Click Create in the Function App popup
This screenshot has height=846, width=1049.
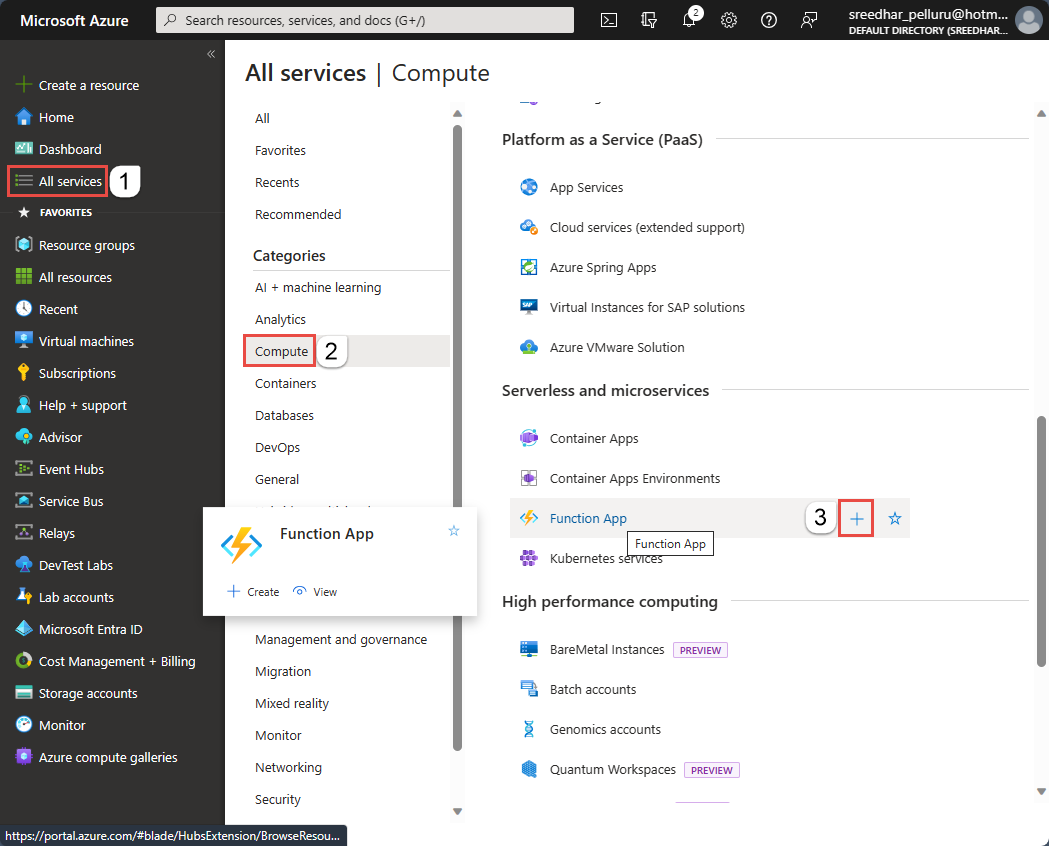pyautogui.click(x=254, y=592)
